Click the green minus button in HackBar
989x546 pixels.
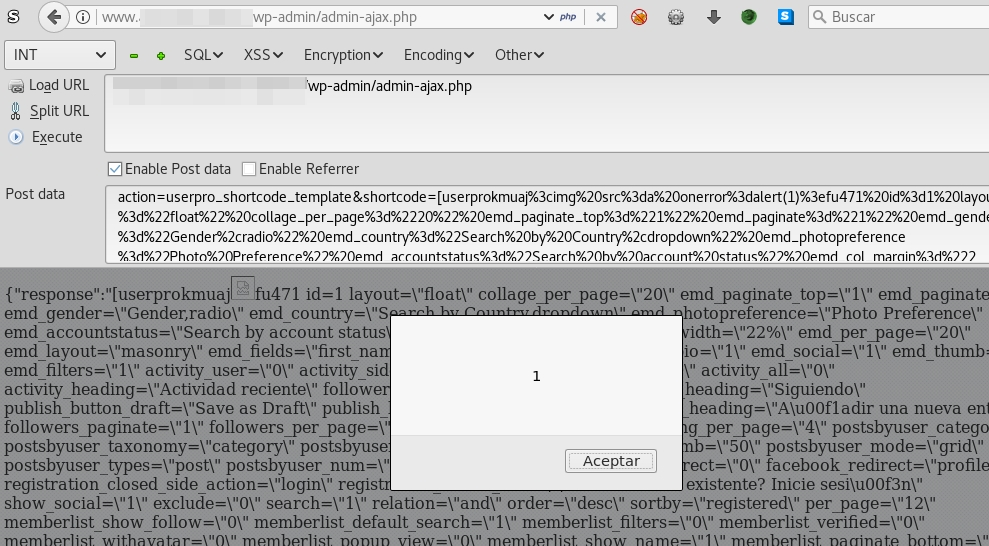pos(134,55)
